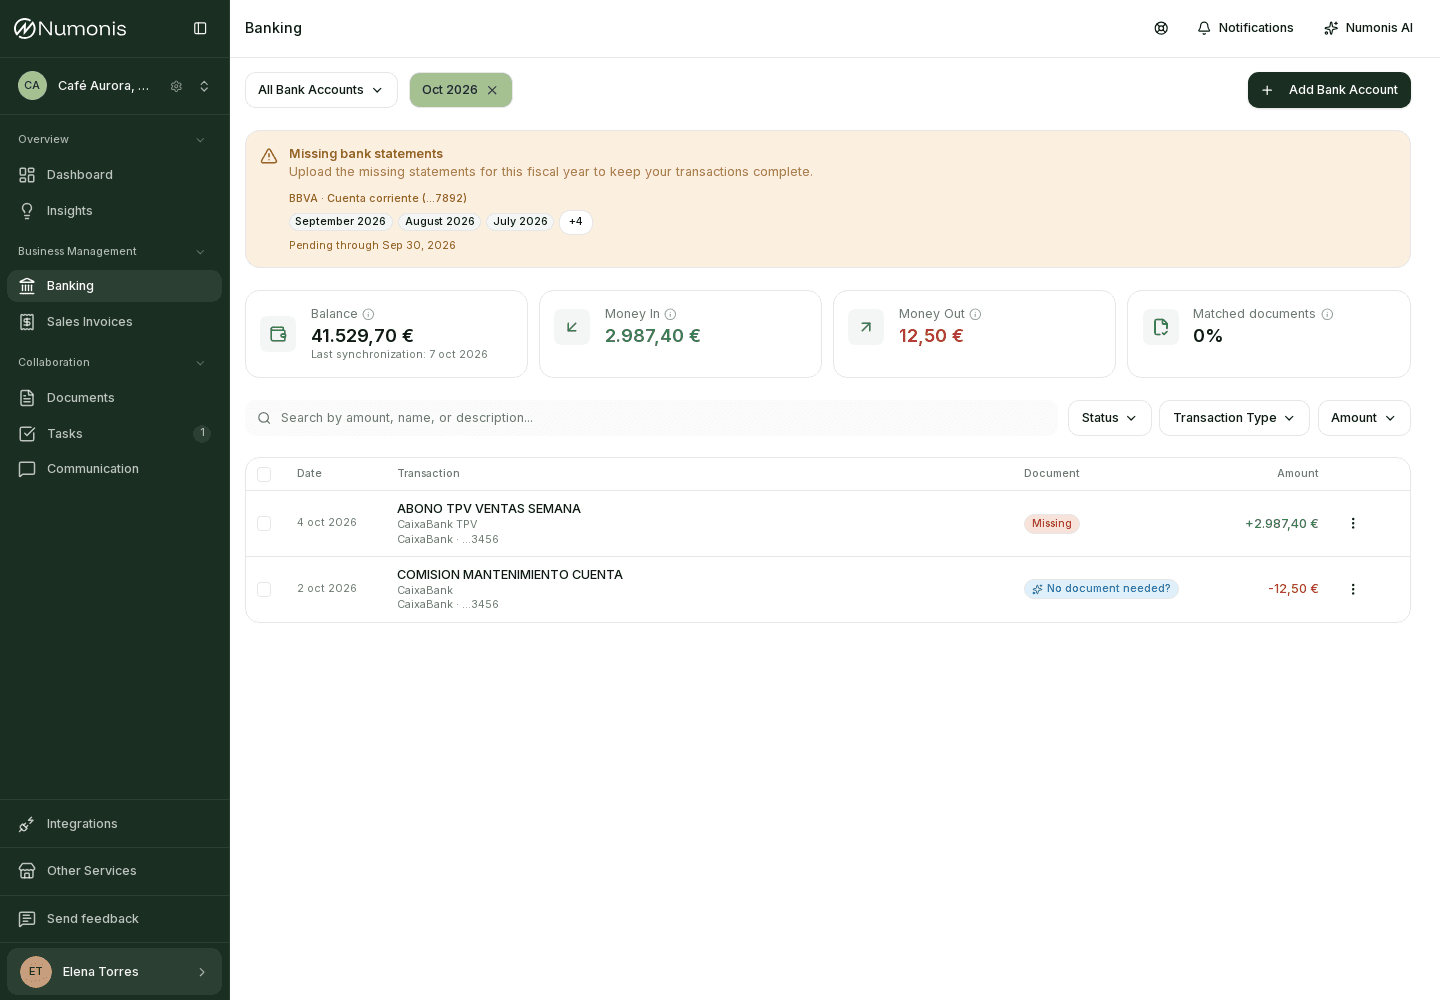The image size is (1440, 1000).
Task: Click the No document needed badge
Action: pos(1101,589)
